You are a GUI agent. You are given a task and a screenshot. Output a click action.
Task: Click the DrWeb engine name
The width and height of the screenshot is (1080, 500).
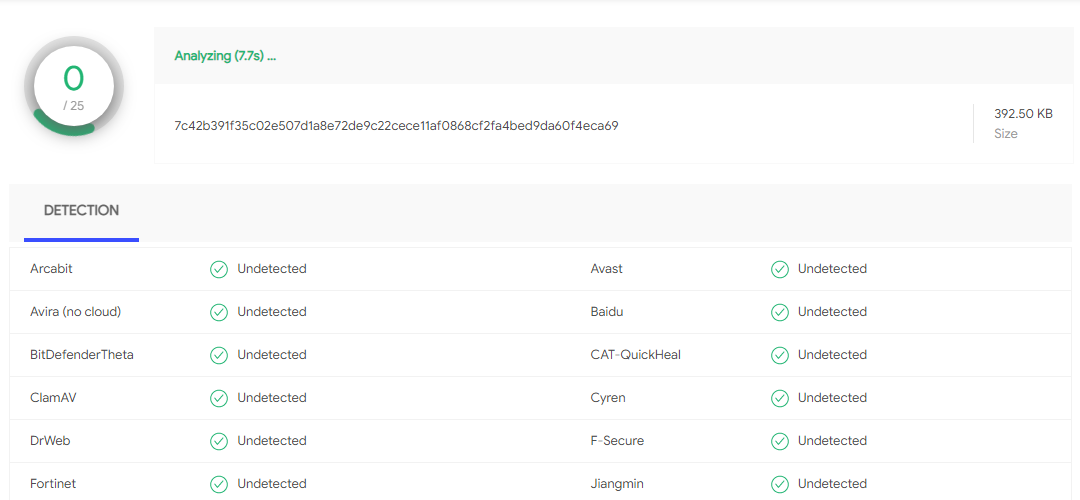coord(50,440)
